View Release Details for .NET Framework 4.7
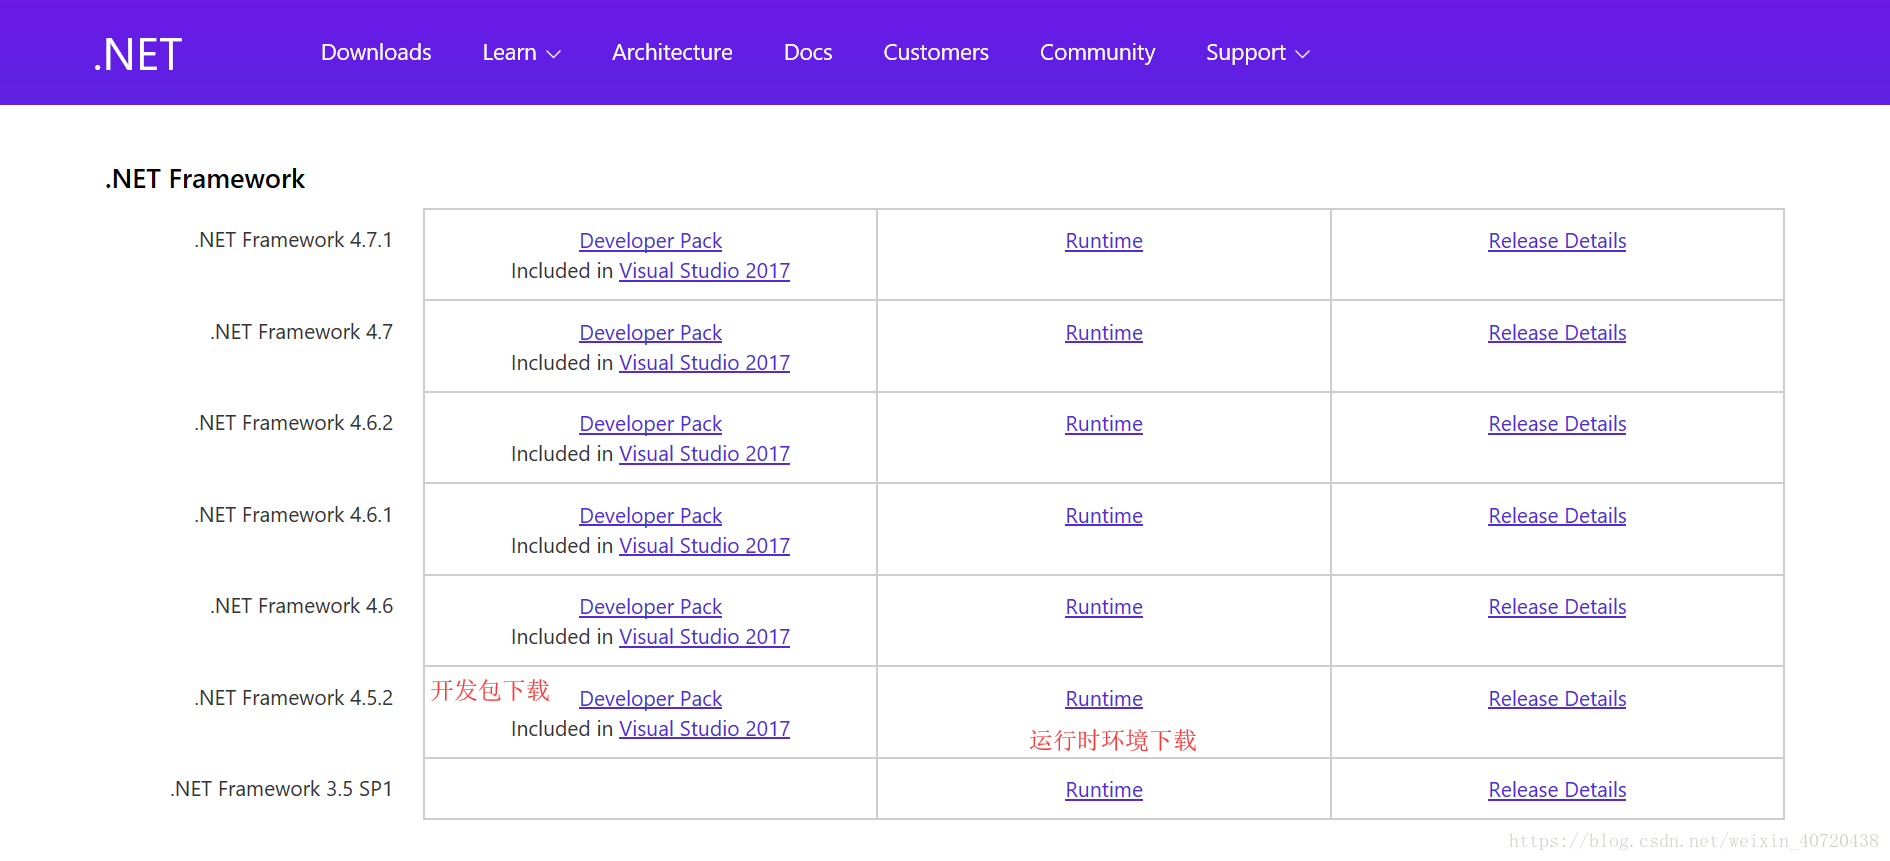 point(1557,333)
